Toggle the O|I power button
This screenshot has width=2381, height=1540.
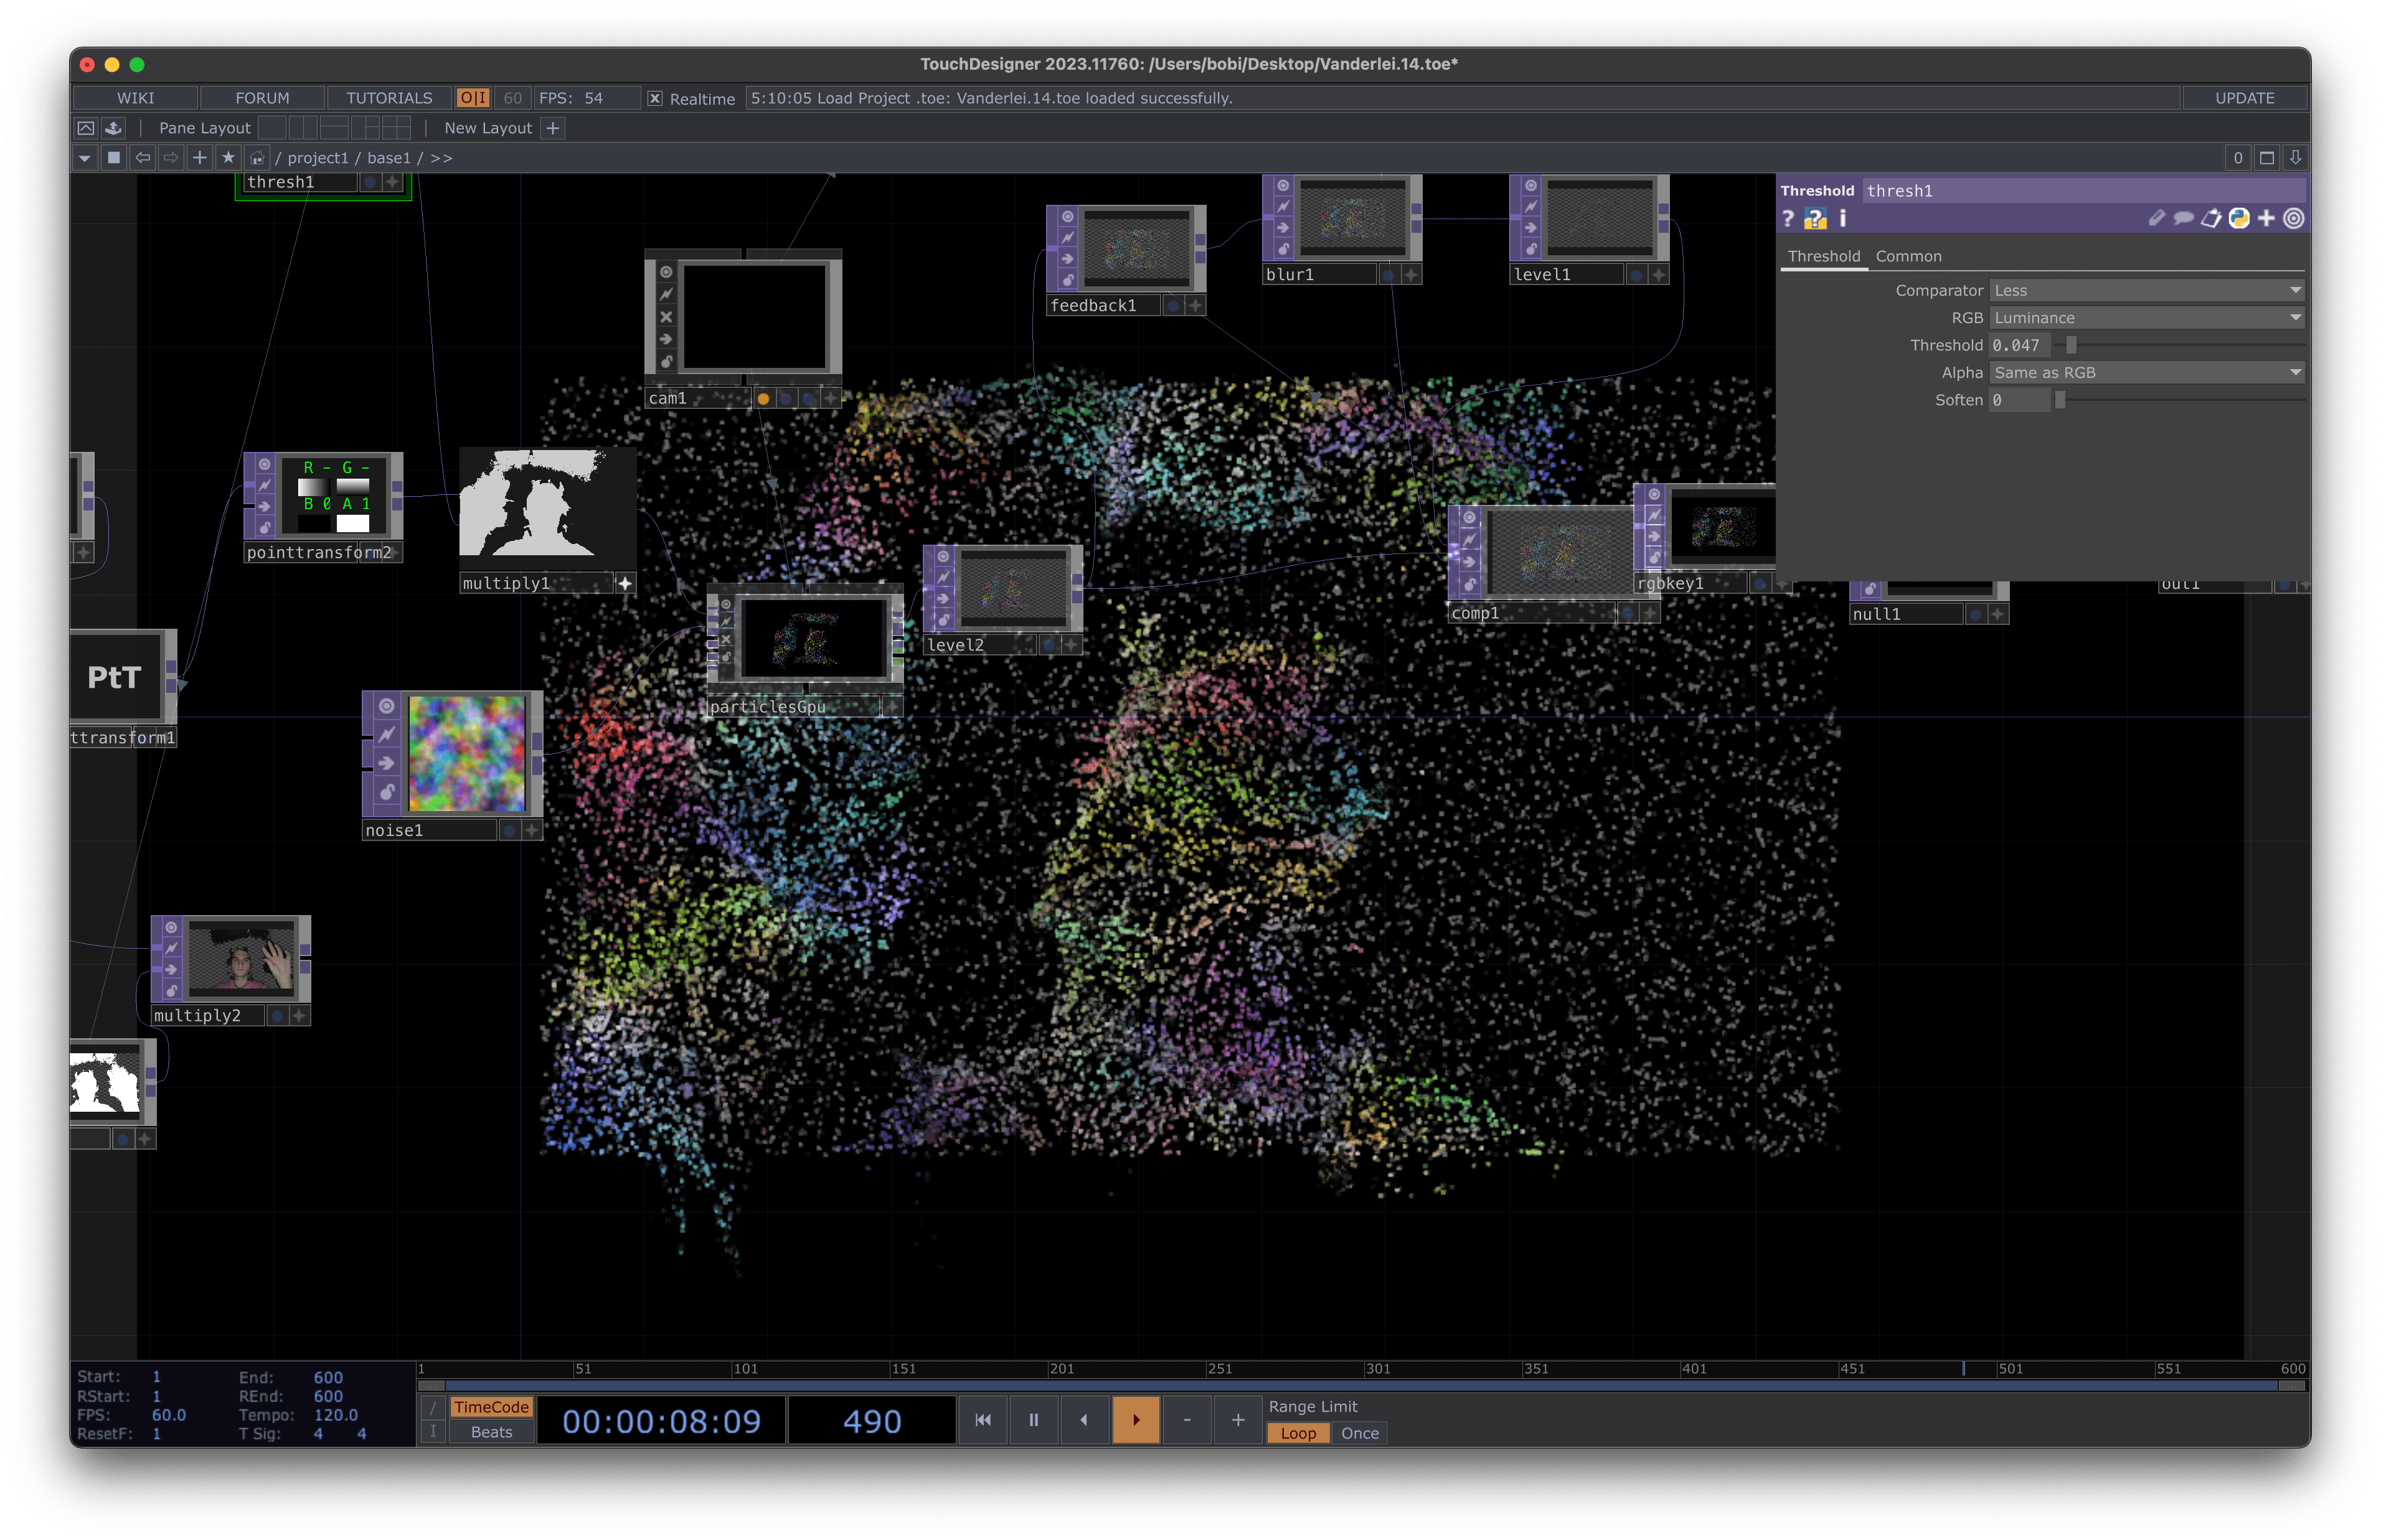472,98
